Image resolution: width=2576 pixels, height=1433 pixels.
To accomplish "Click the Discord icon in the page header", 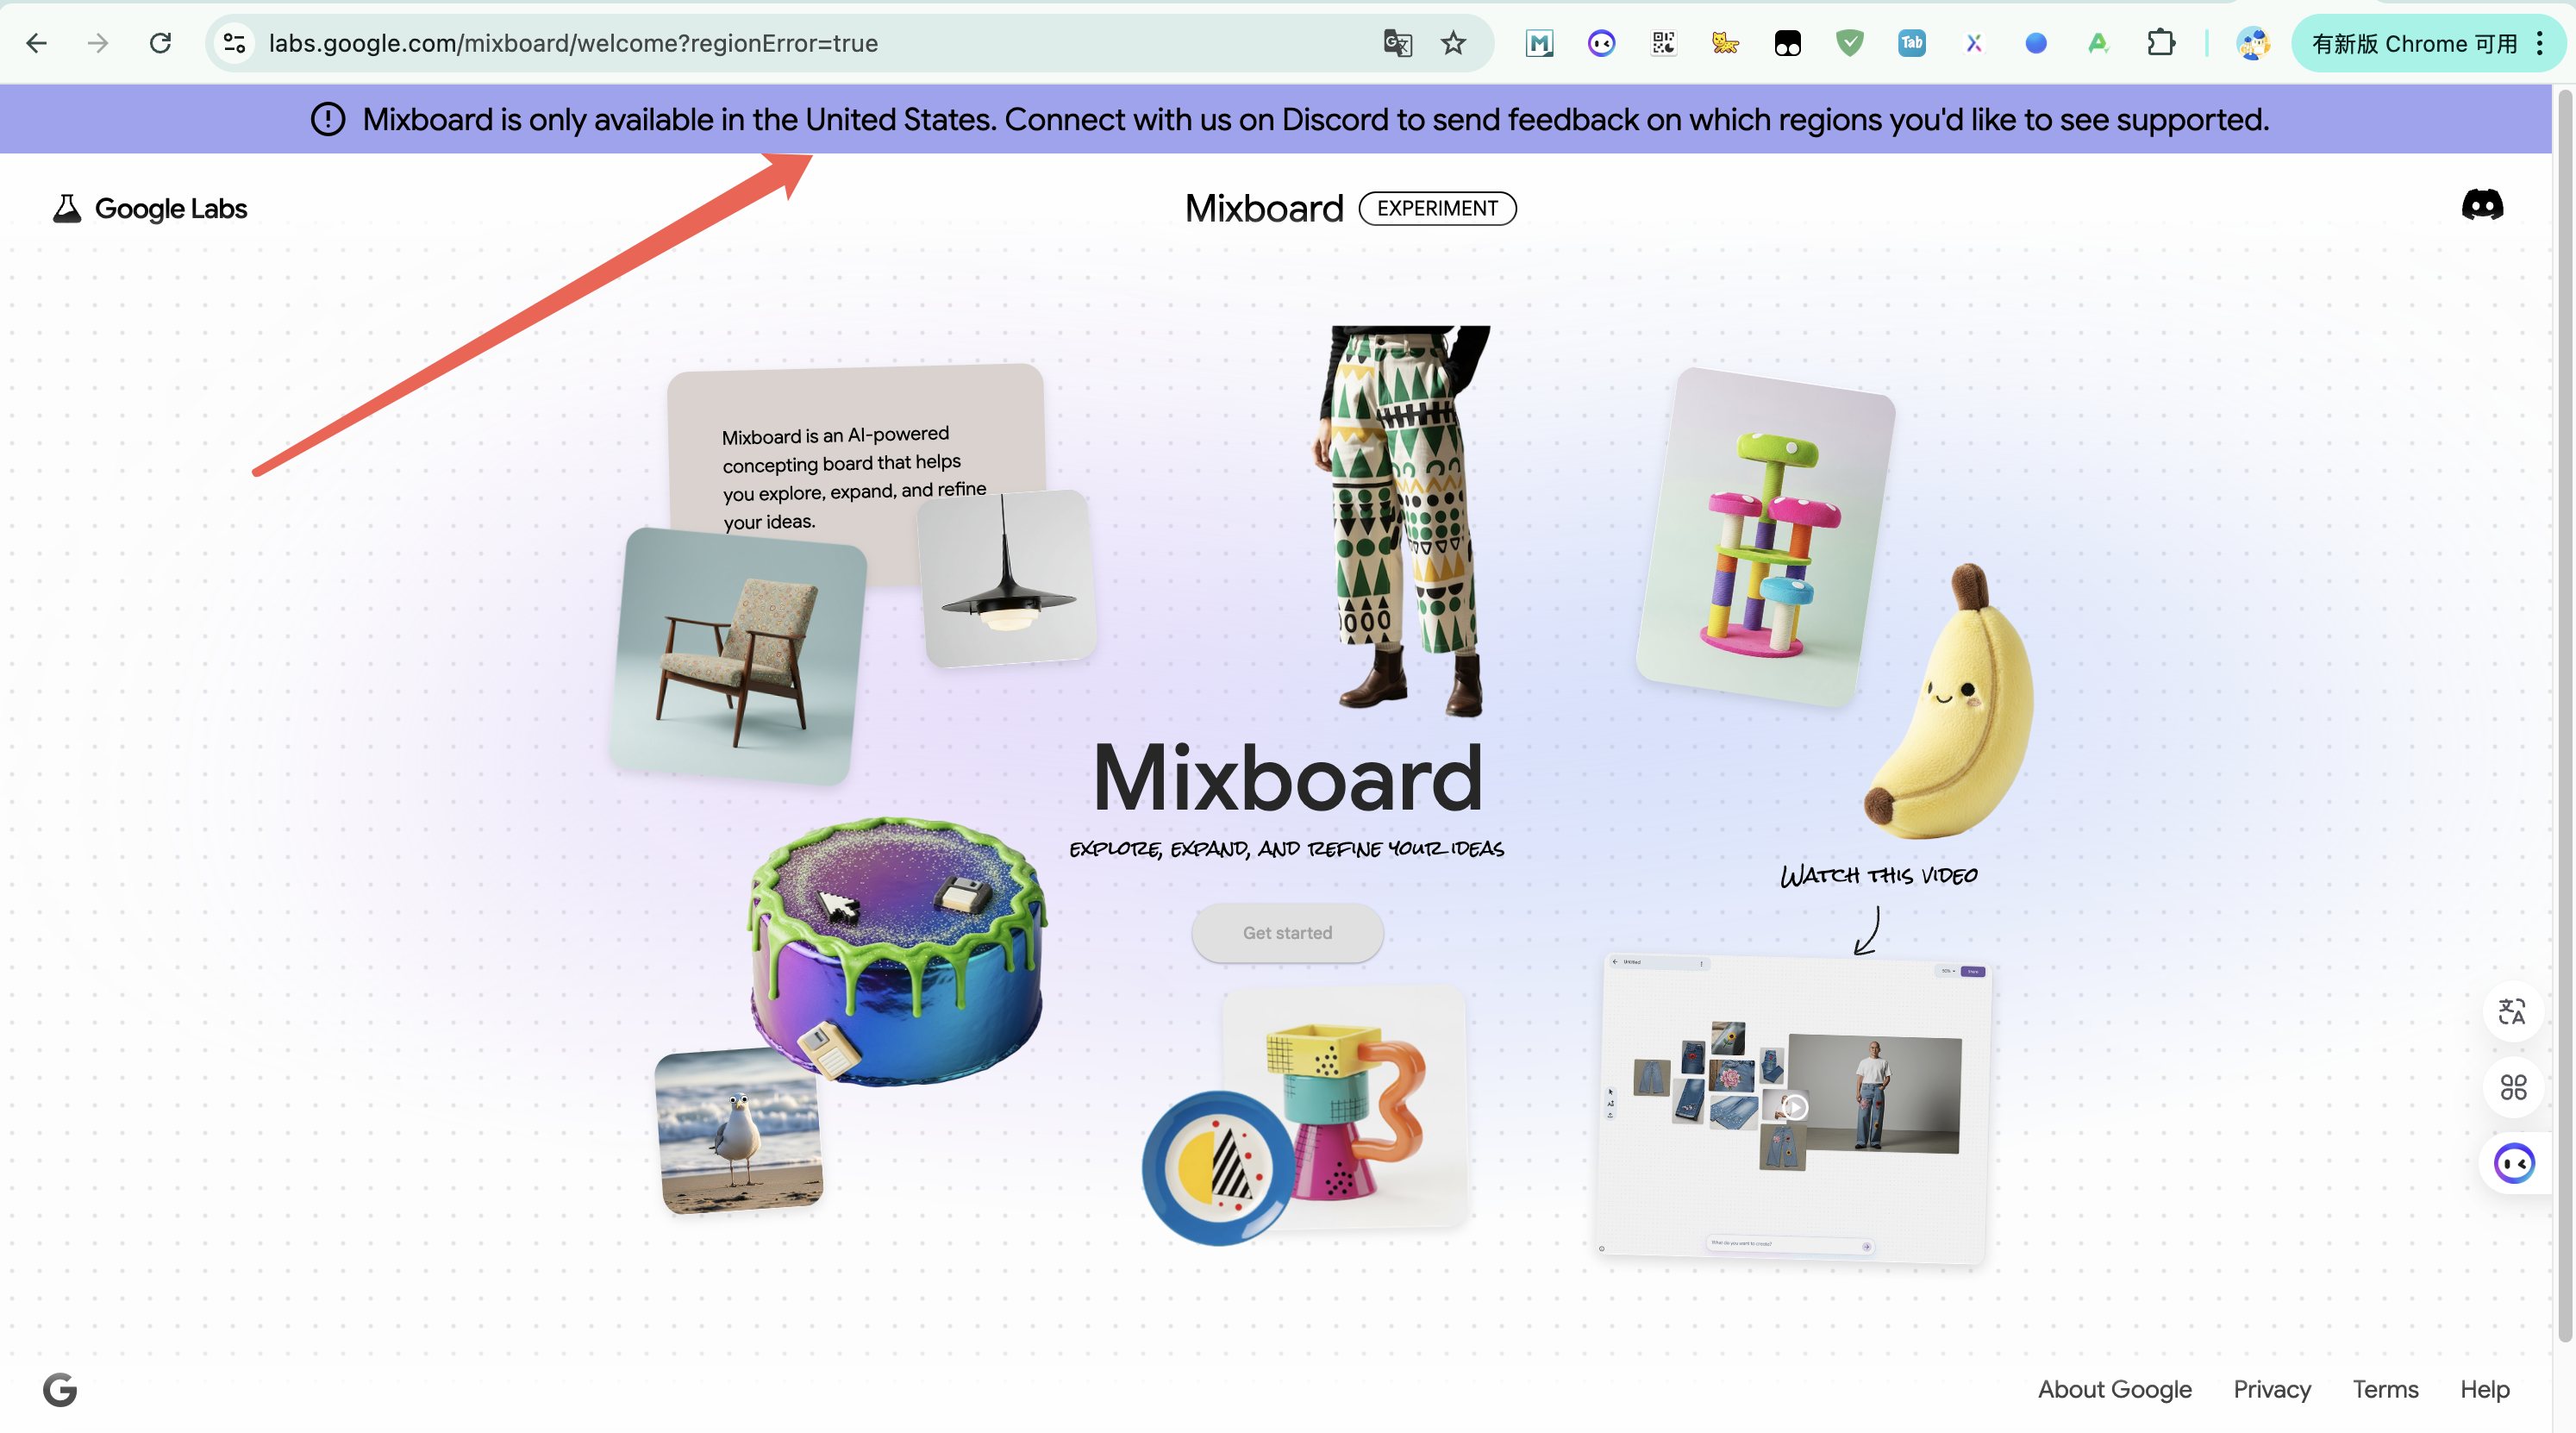I will pyautogui.click(x=2482, y=205).
